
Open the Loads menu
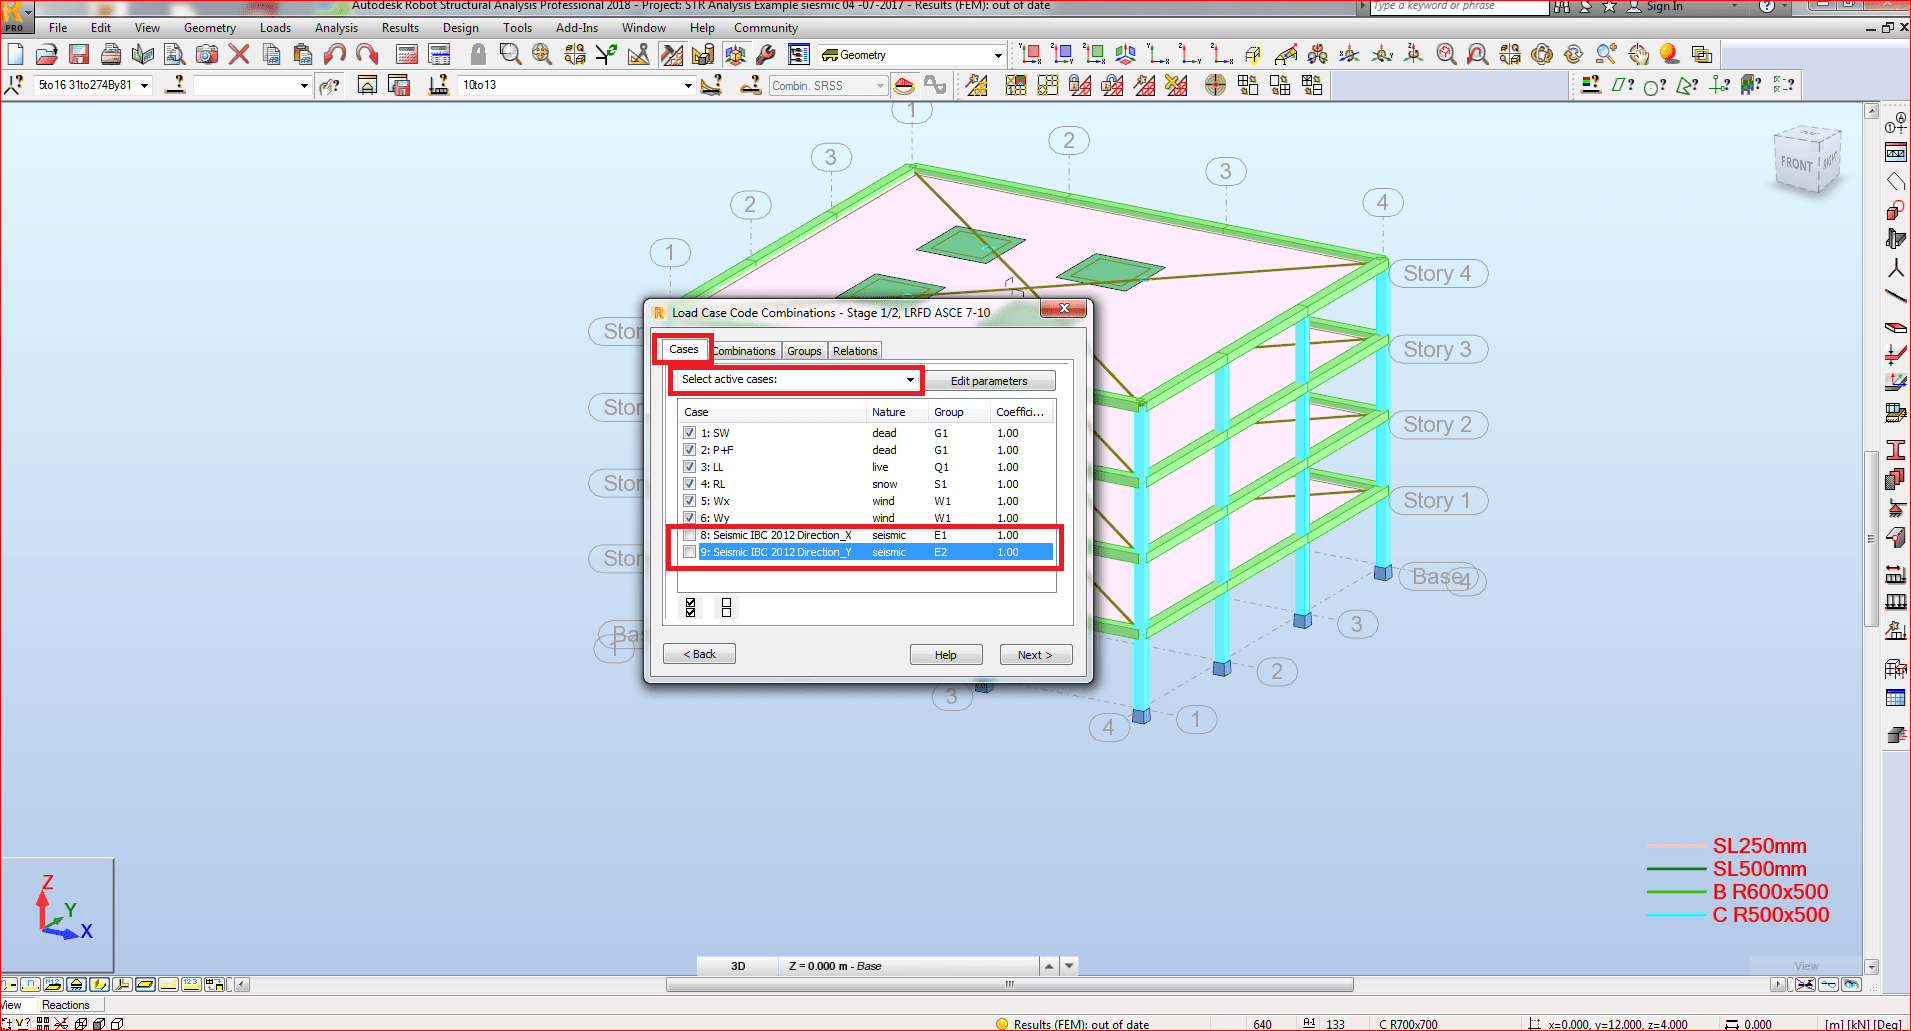[x=275, y=28]
